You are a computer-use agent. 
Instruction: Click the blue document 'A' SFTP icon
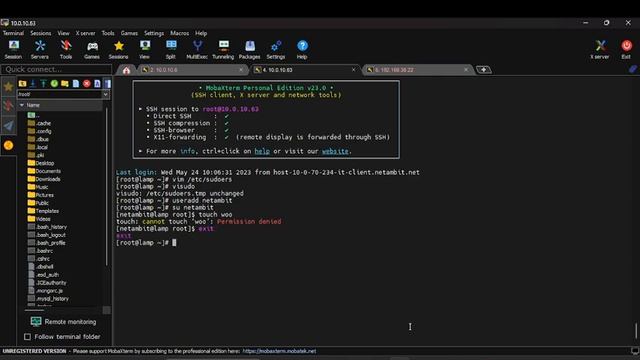coord(97,84)
